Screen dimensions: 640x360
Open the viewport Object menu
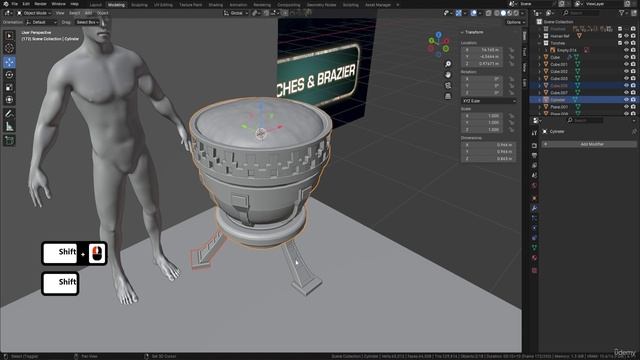102,13
